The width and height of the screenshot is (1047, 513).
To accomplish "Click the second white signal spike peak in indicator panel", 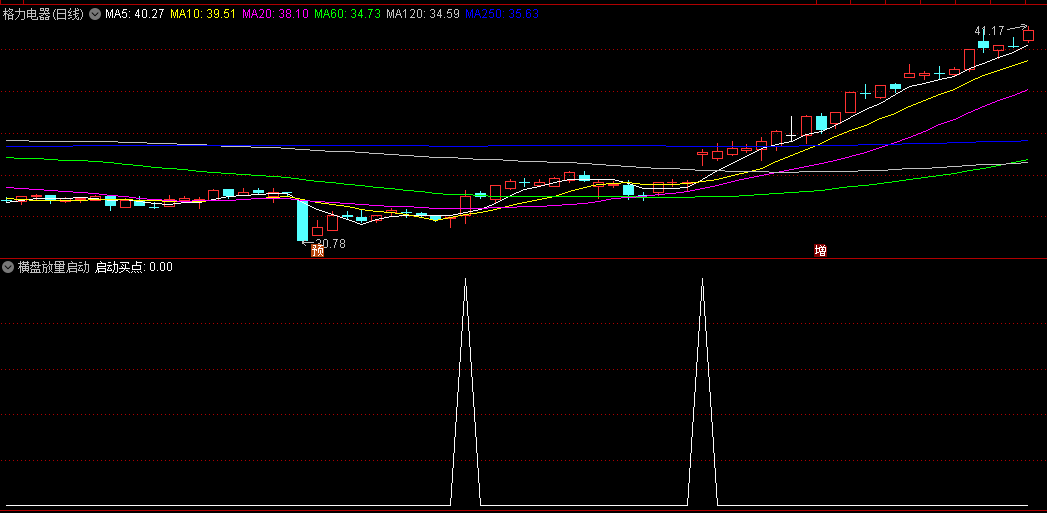I will [702, 281].
